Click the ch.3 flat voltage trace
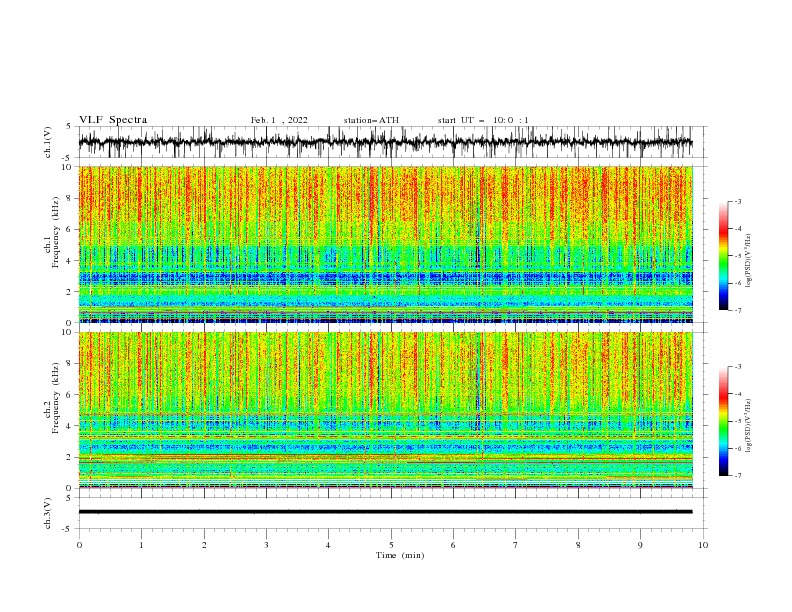 point(385,512)
